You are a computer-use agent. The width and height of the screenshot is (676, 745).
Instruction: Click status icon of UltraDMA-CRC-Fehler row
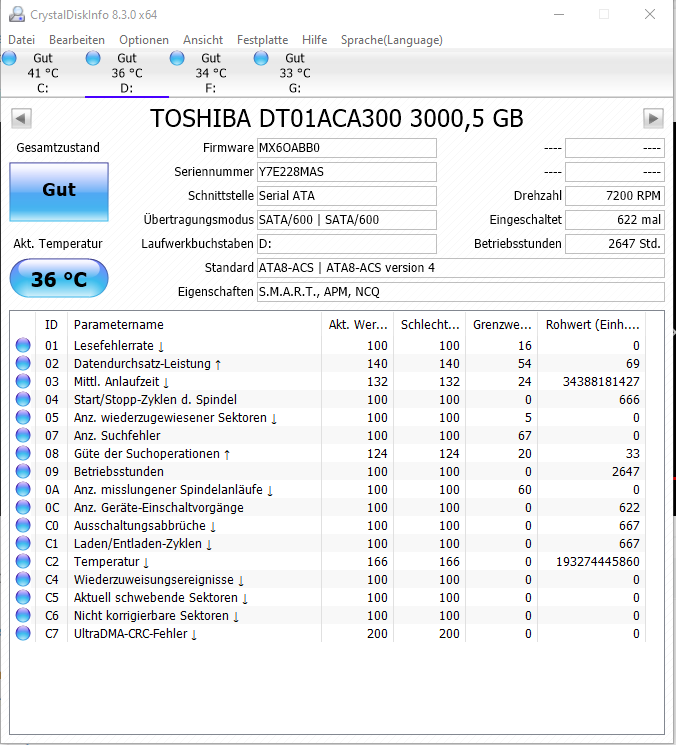23,633
